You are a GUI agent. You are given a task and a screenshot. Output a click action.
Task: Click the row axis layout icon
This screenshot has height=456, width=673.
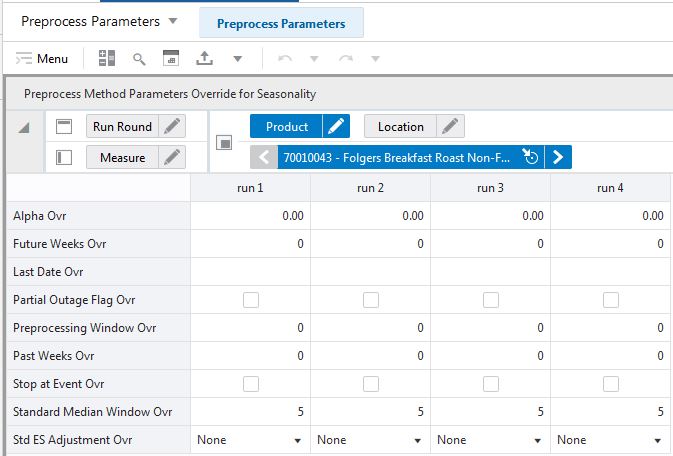tap(64, 158)
